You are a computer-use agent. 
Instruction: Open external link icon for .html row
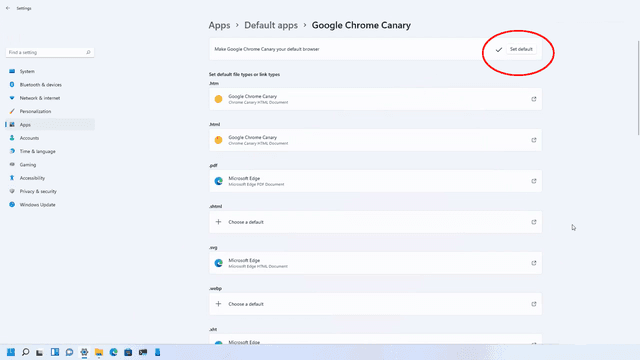(x=533, y=140)
